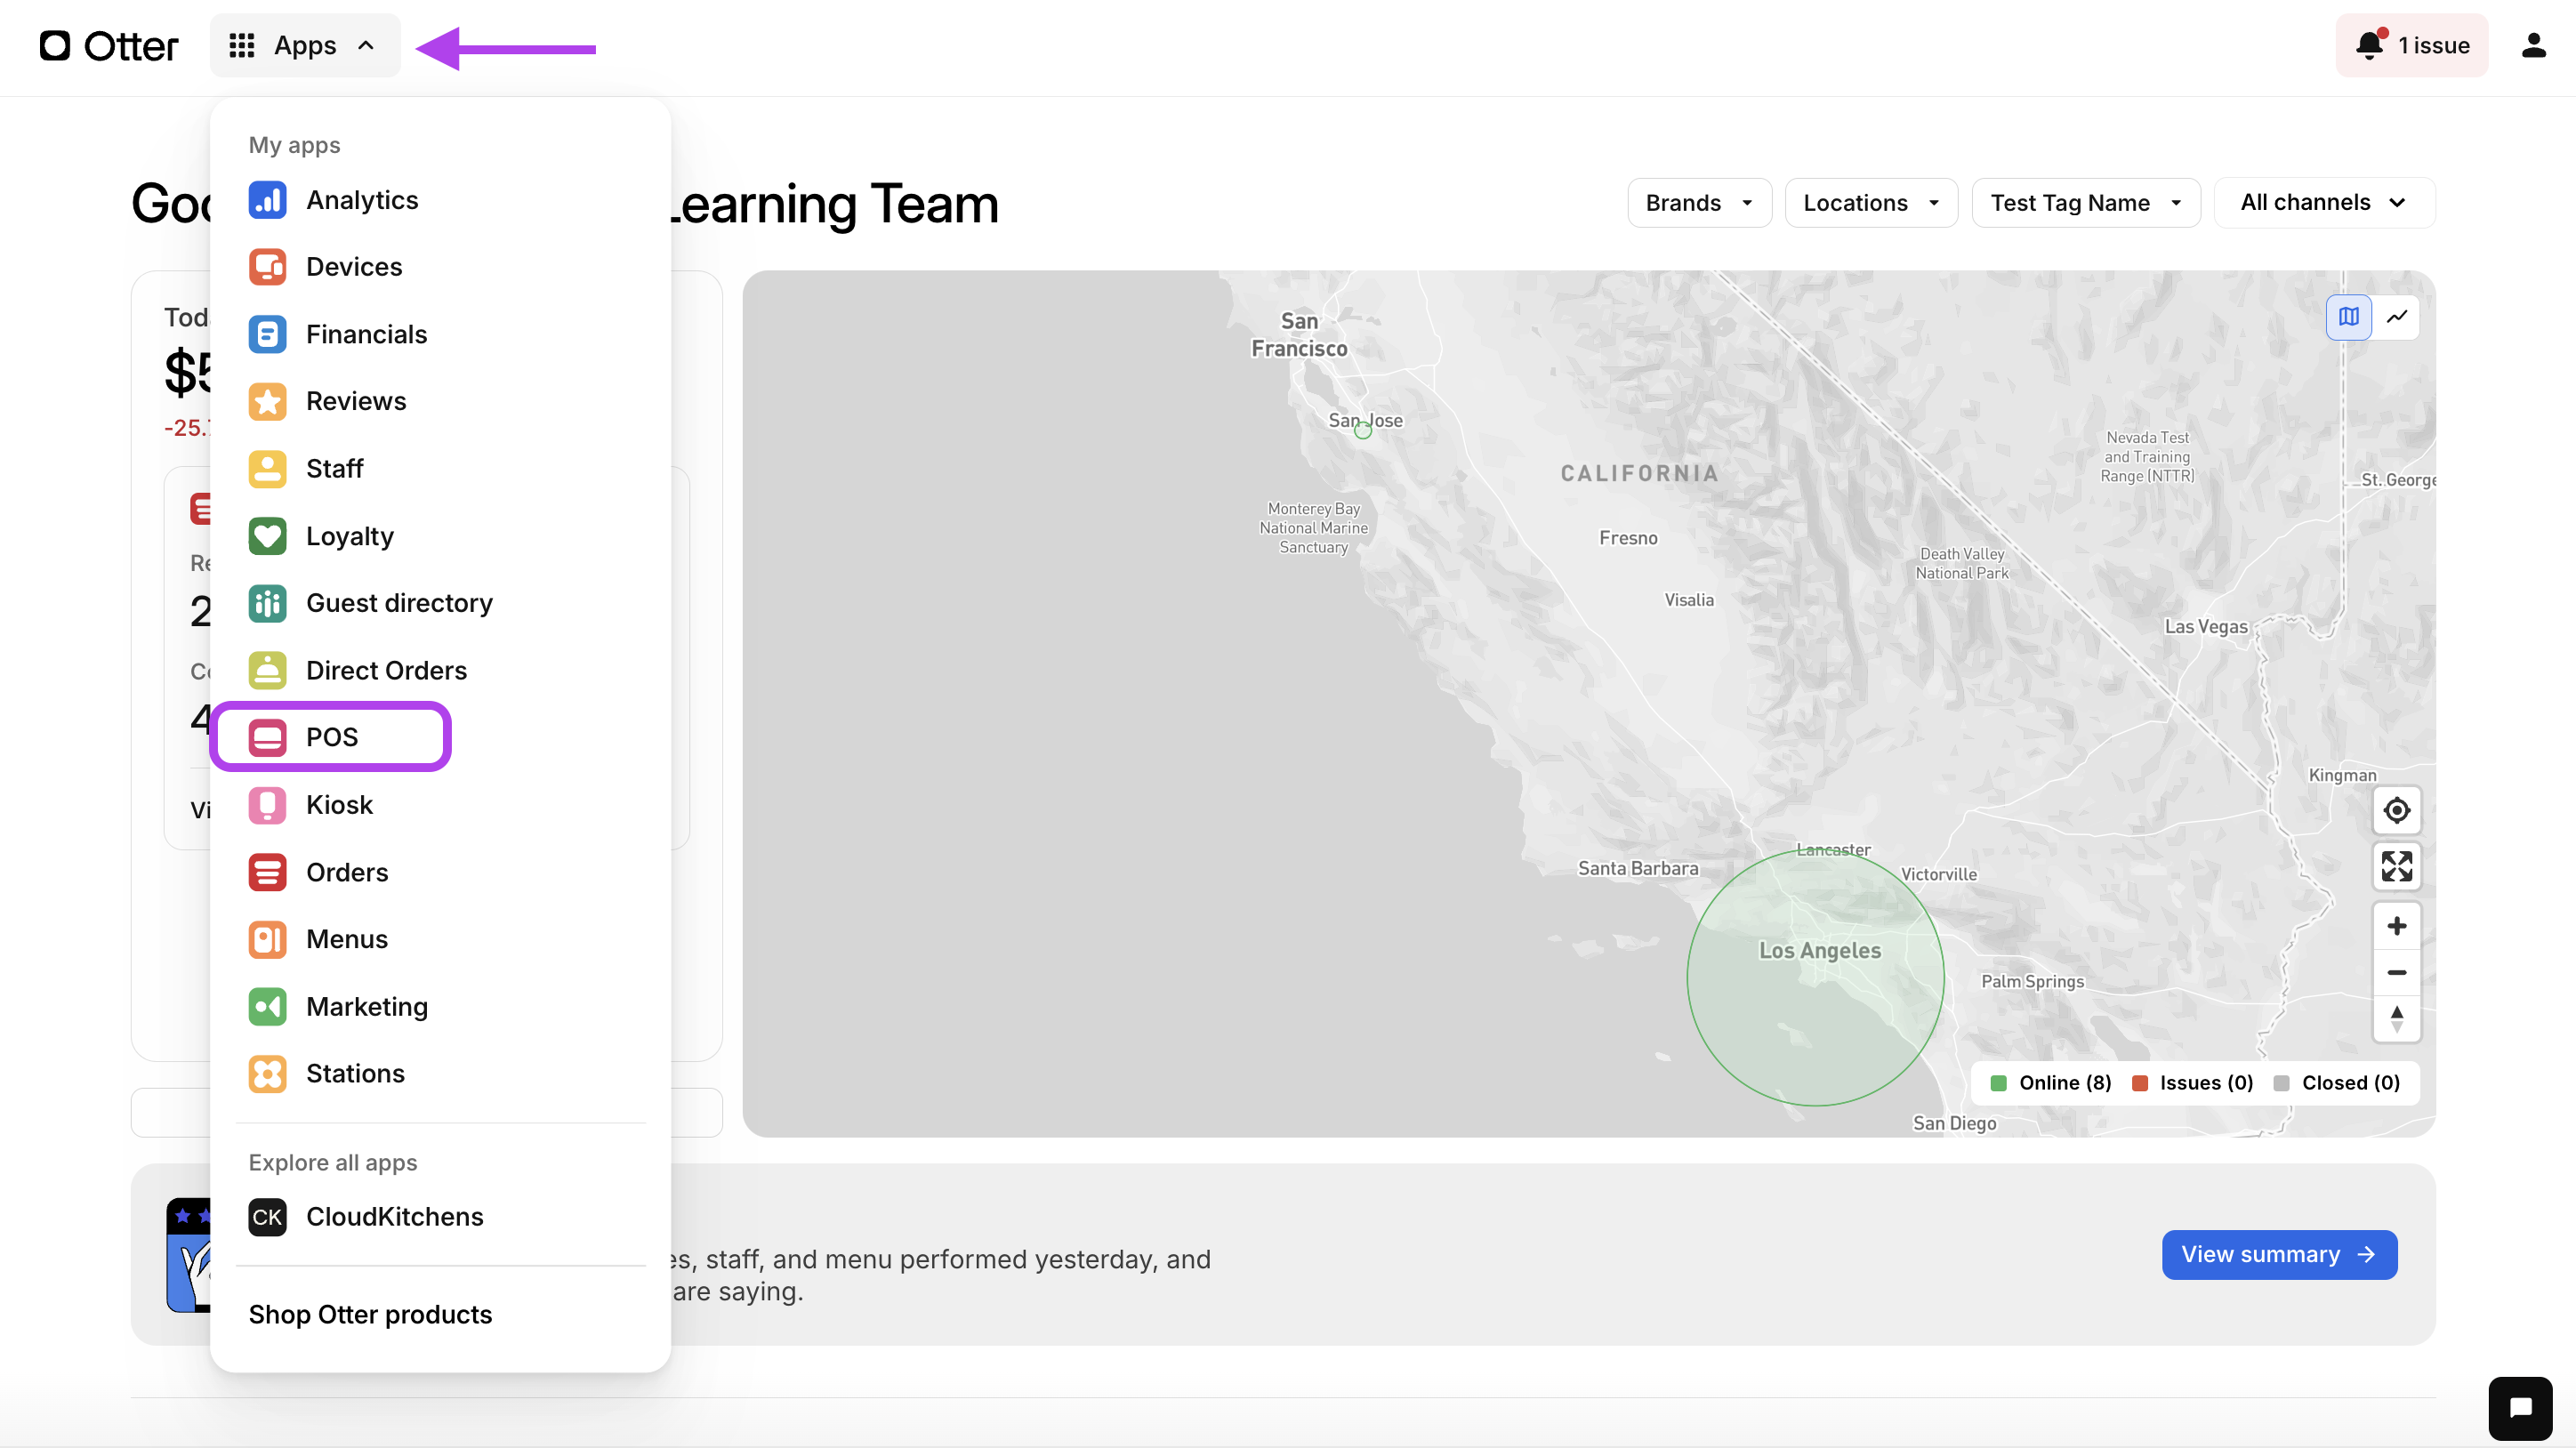Click the Staff app icon
Image resolution: width=2576 pixels, height=1448 pixels.
(x=267, y=469)
